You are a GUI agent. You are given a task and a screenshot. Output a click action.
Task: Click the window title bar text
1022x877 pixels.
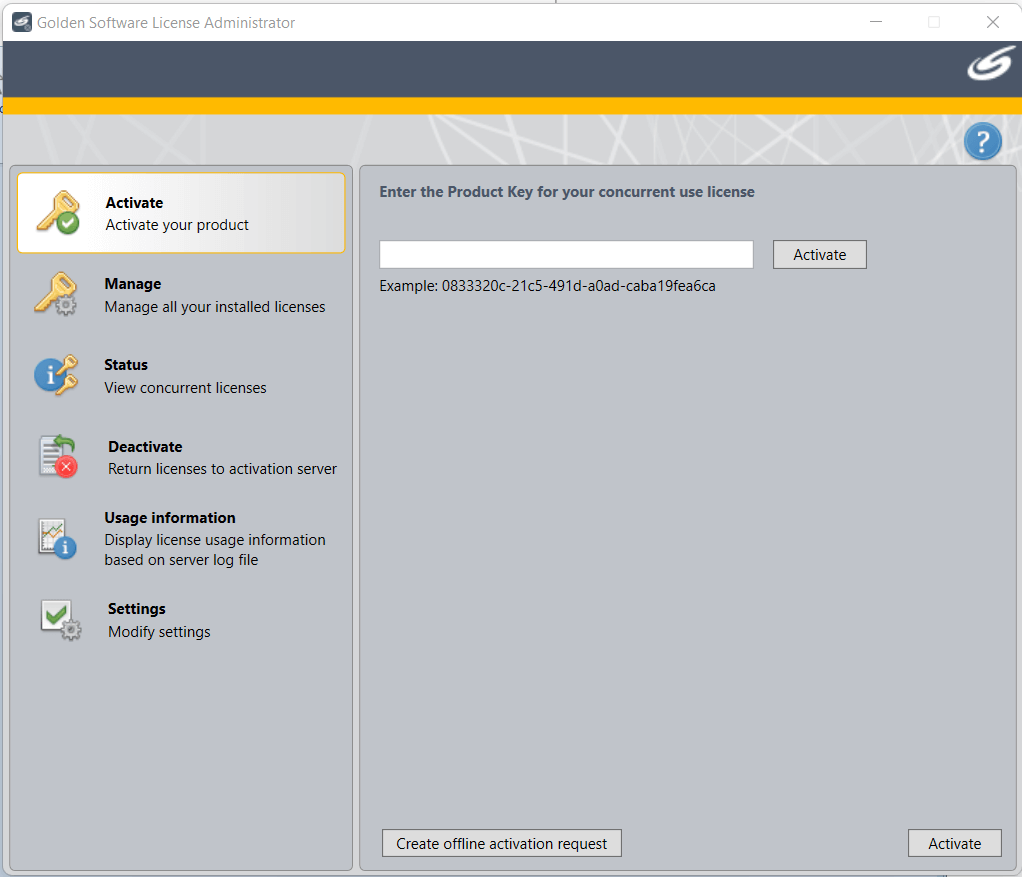[167, 22]
